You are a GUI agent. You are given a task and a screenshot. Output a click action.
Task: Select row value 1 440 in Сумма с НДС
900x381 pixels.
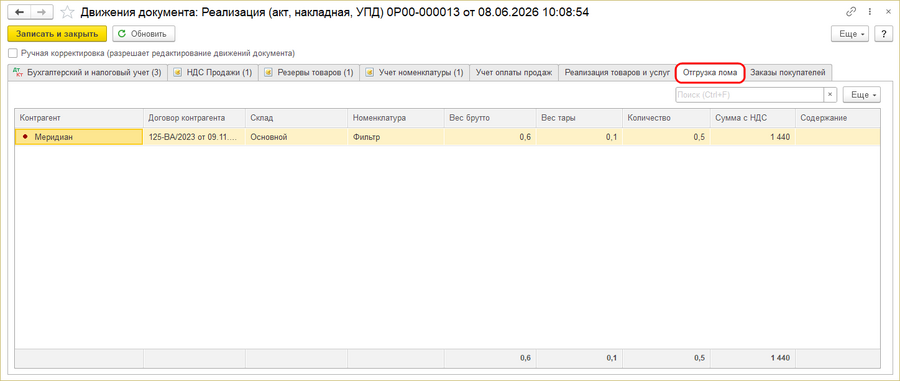pos(752,137)
